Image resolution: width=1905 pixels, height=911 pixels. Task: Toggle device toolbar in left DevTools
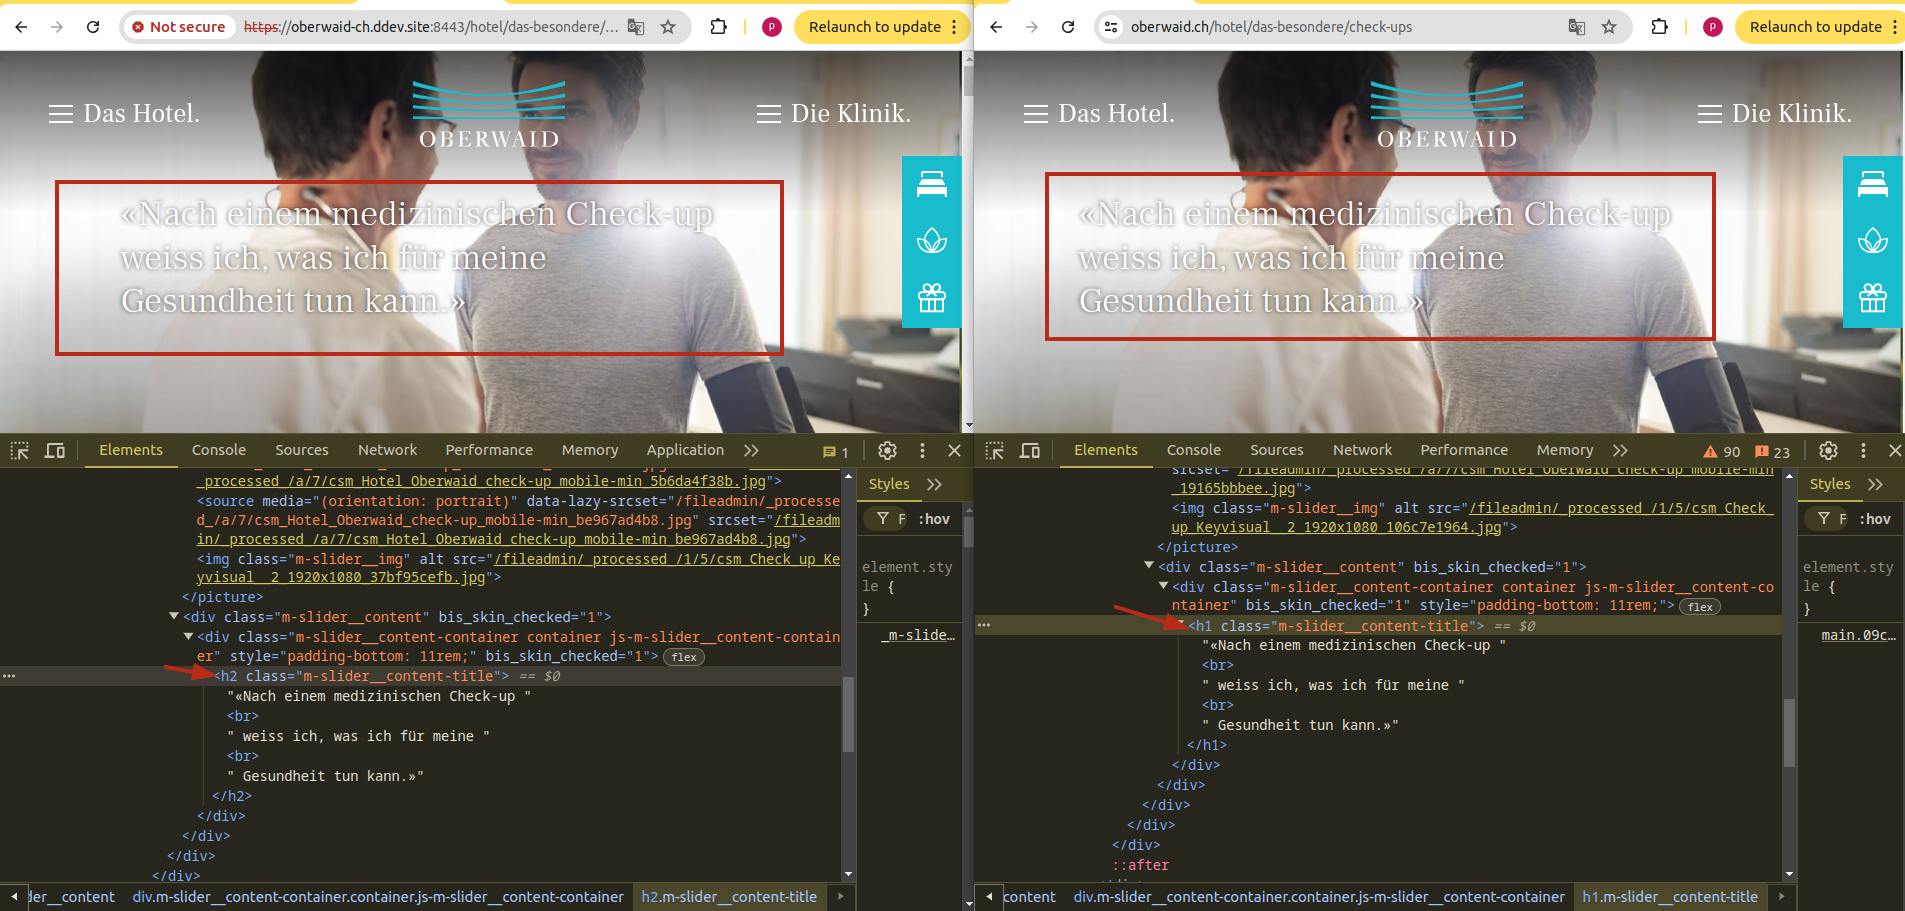55,451
